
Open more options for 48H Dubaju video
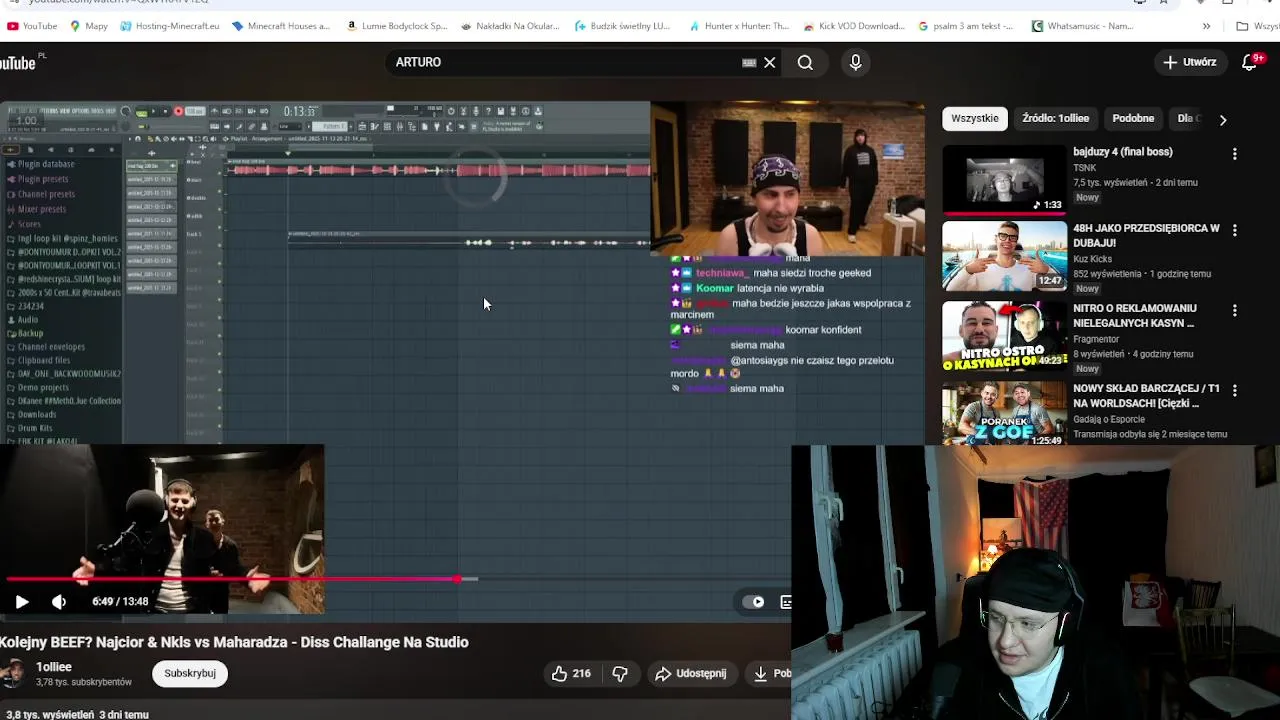pos(1235,230)
